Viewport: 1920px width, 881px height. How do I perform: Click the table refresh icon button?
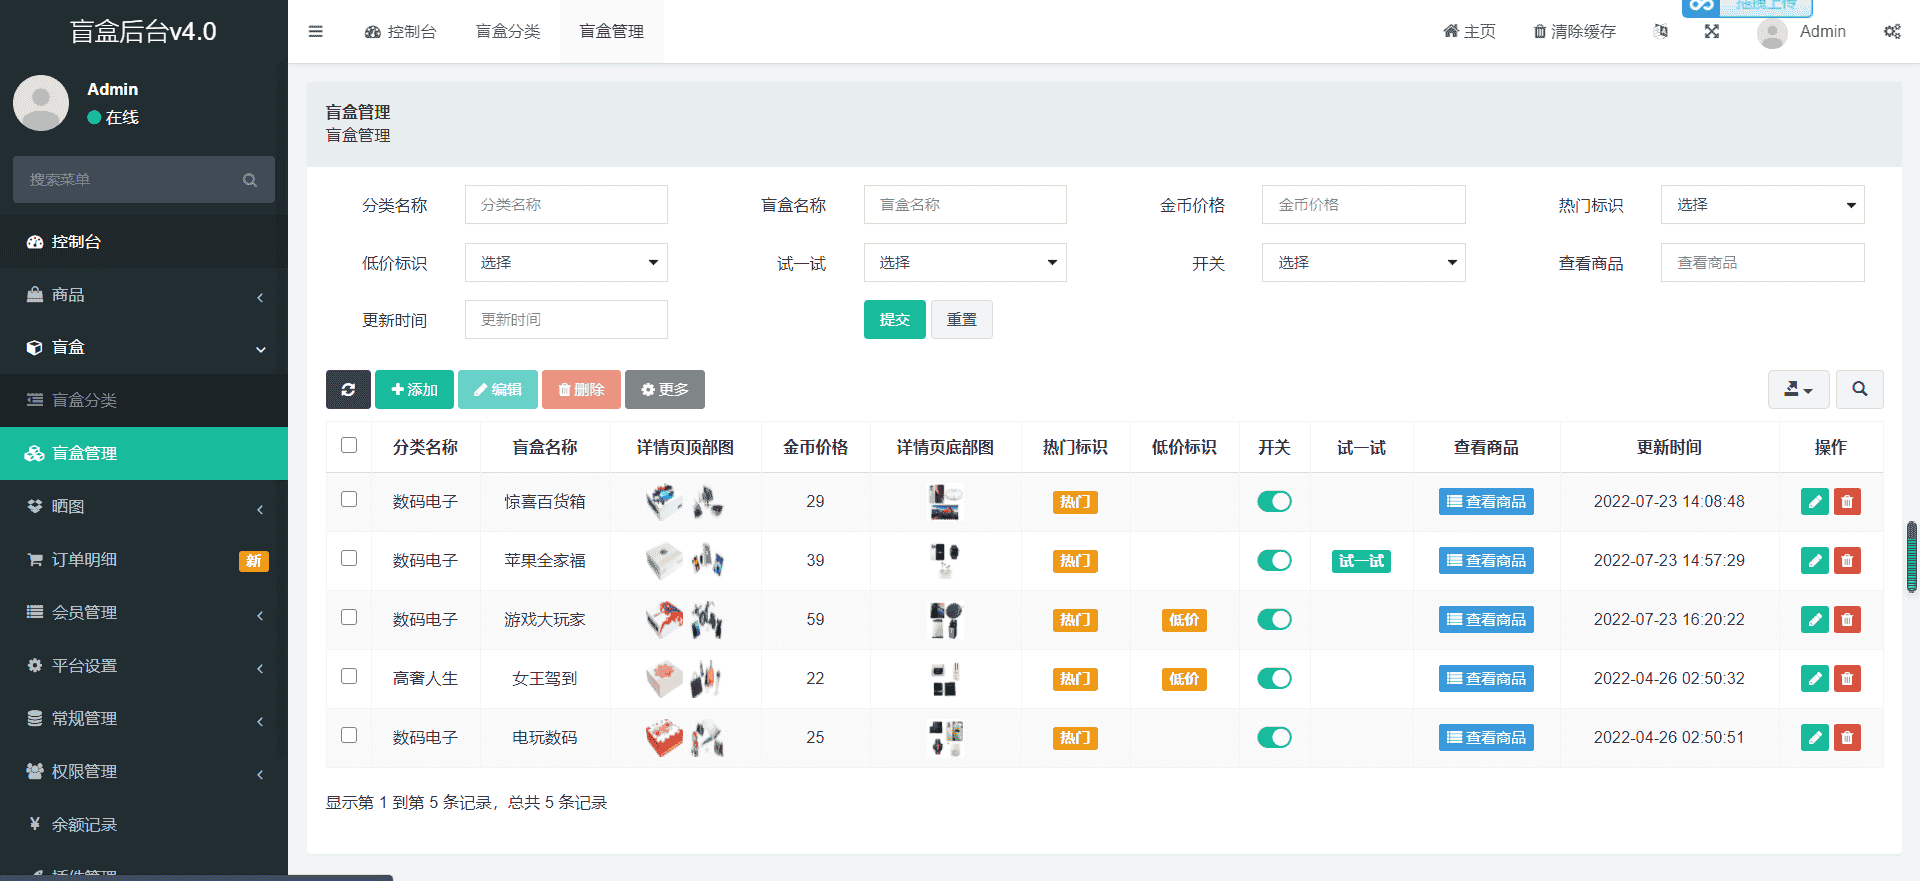348,390
